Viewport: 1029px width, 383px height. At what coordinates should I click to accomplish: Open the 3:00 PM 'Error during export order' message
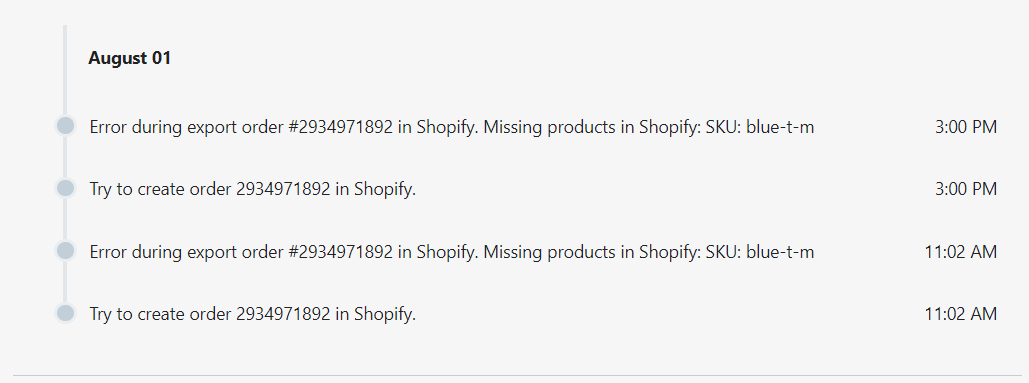[452, 127]
